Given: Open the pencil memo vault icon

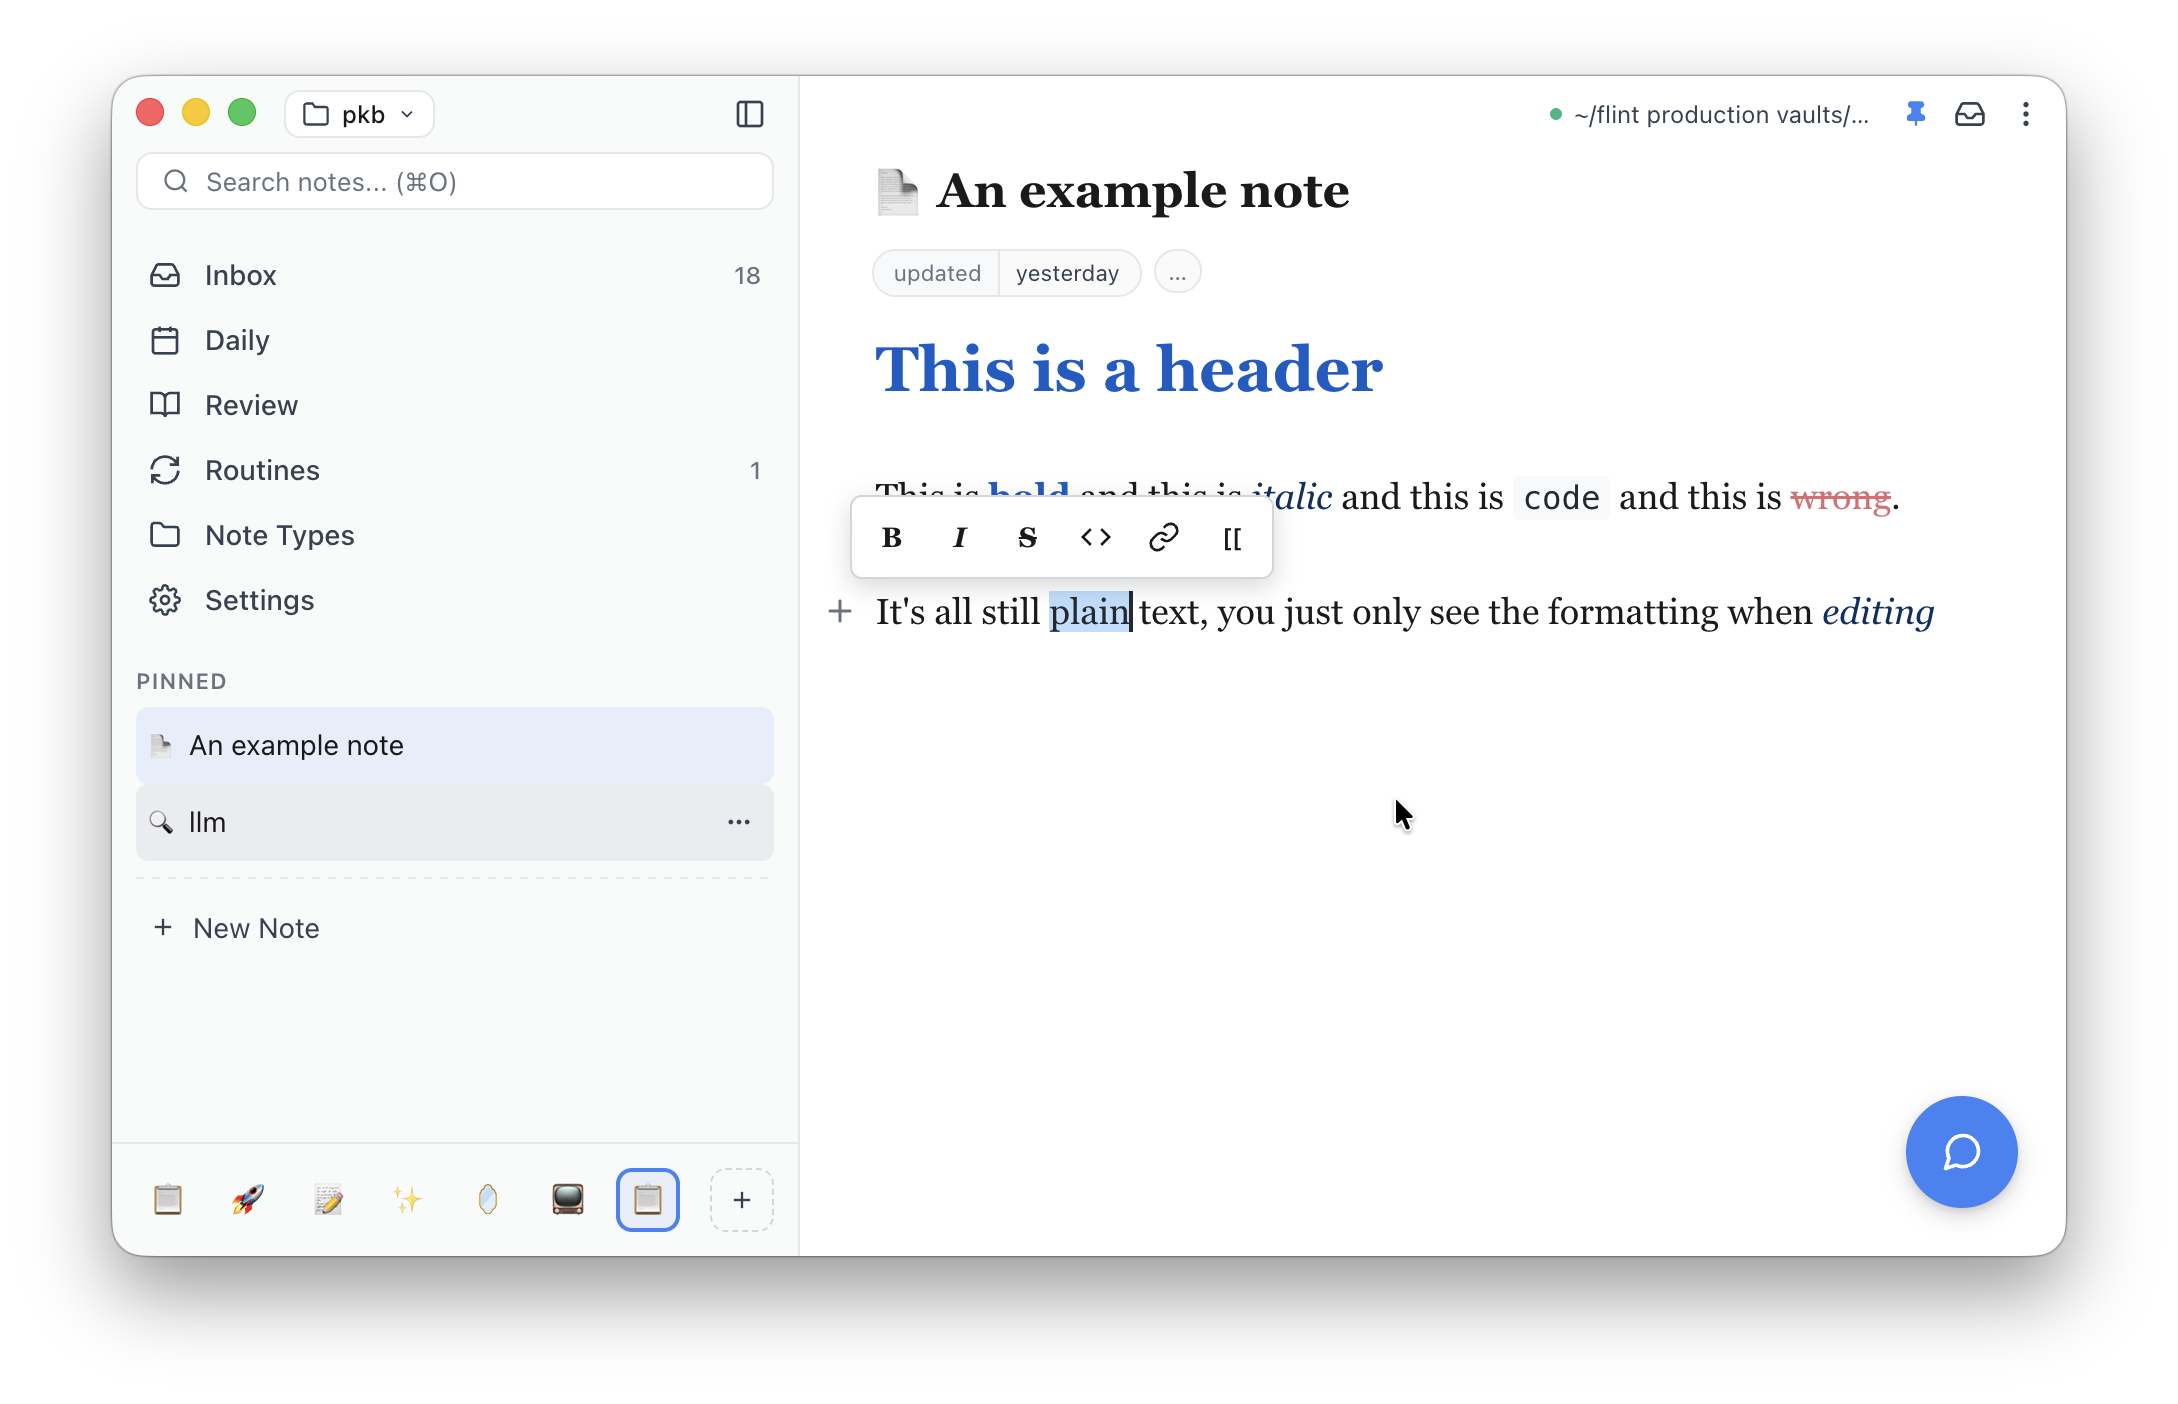Looking at the screenshot, I should click(327, 1199).
